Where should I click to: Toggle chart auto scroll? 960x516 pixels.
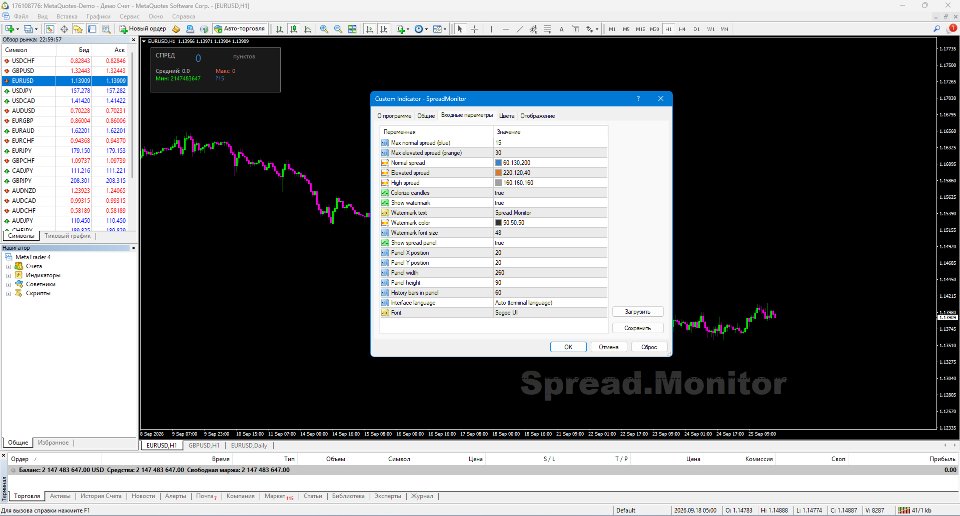pos(369,29)
